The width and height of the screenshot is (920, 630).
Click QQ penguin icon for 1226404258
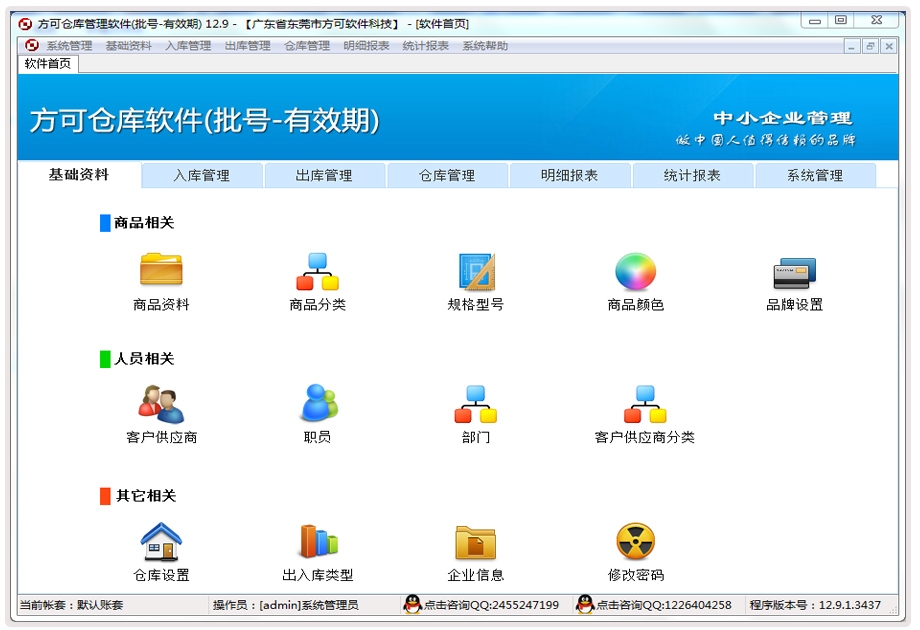pos(585,604)
